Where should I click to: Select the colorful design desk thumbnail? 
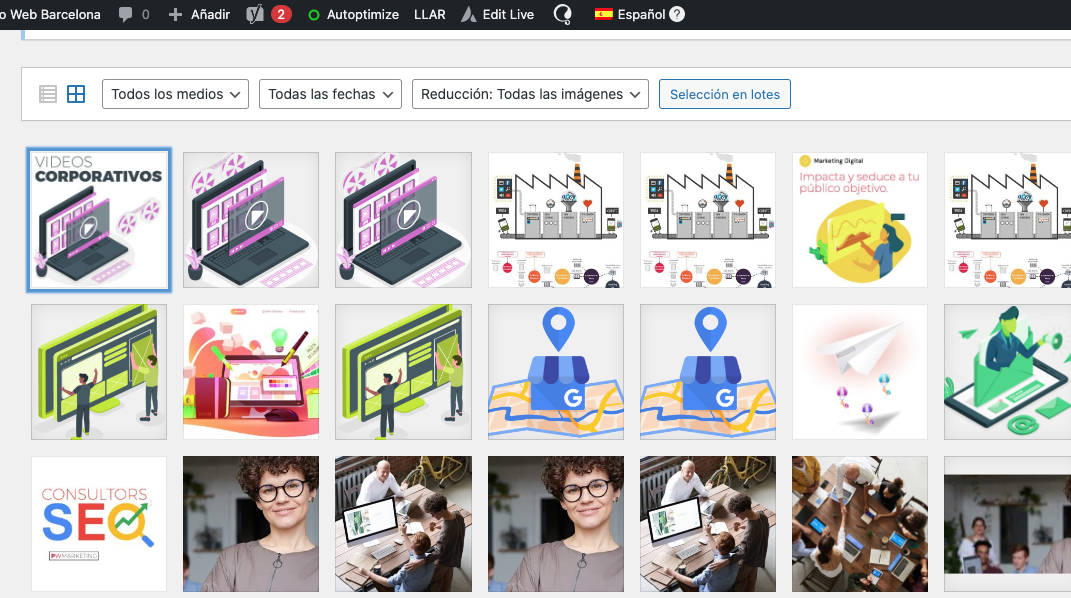251,372
